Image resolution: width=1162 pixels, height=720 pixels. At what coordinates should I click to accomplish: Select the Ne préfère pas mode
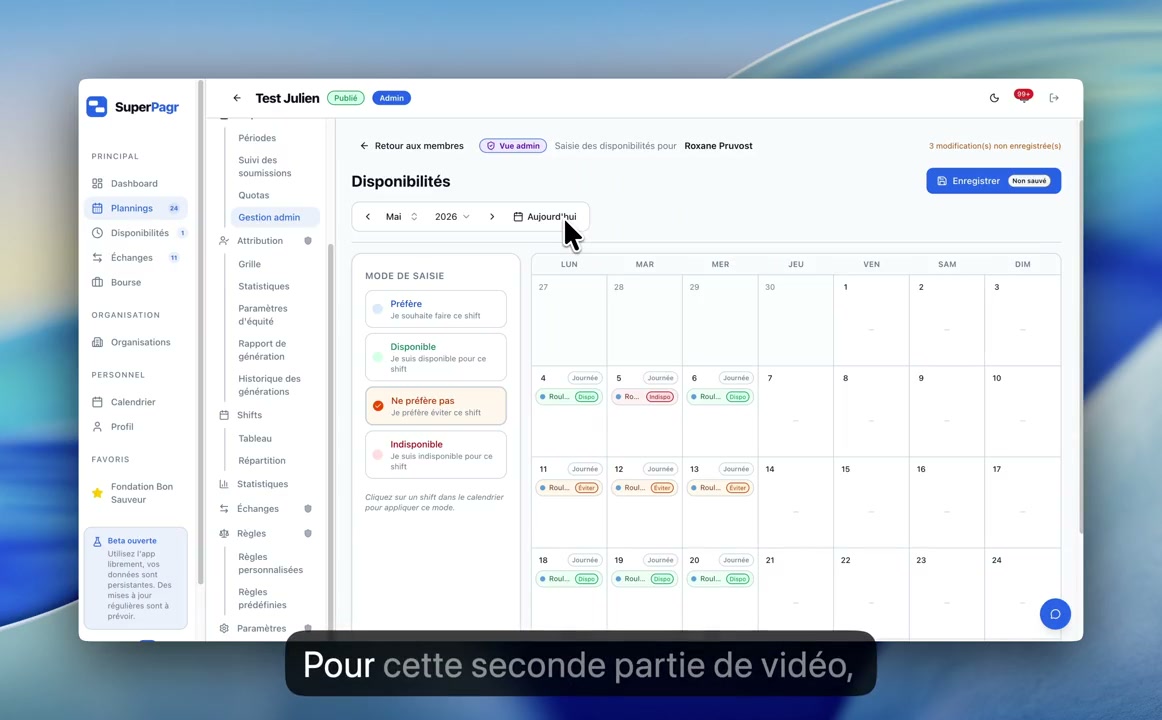pos(436,406)
